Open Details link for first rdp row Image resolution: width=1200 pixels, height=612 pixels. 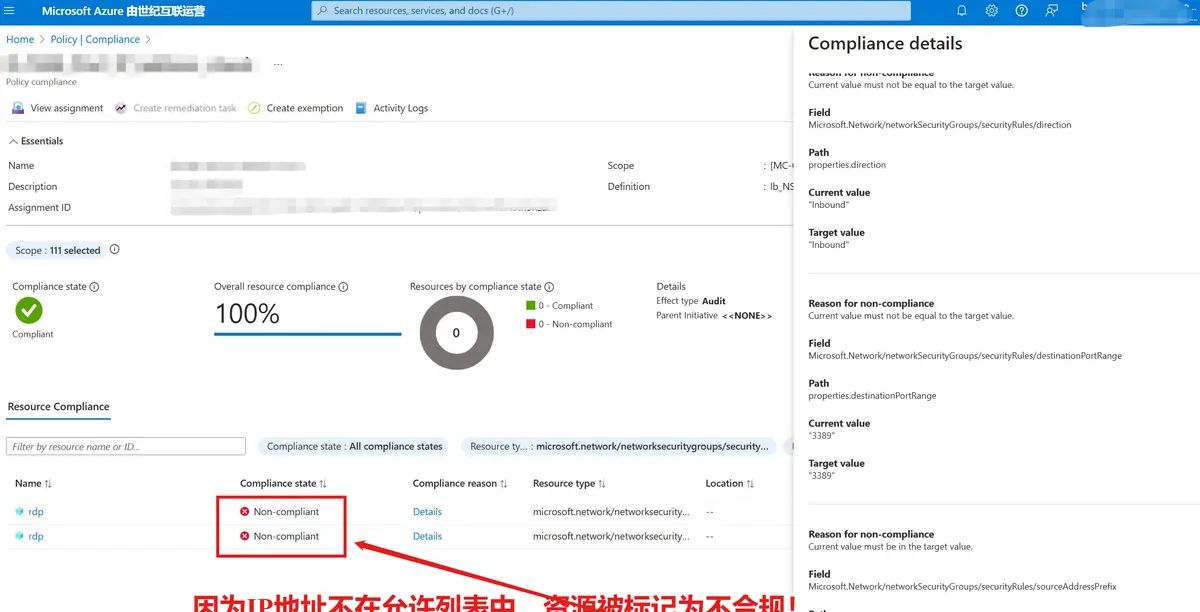point(427,512)
